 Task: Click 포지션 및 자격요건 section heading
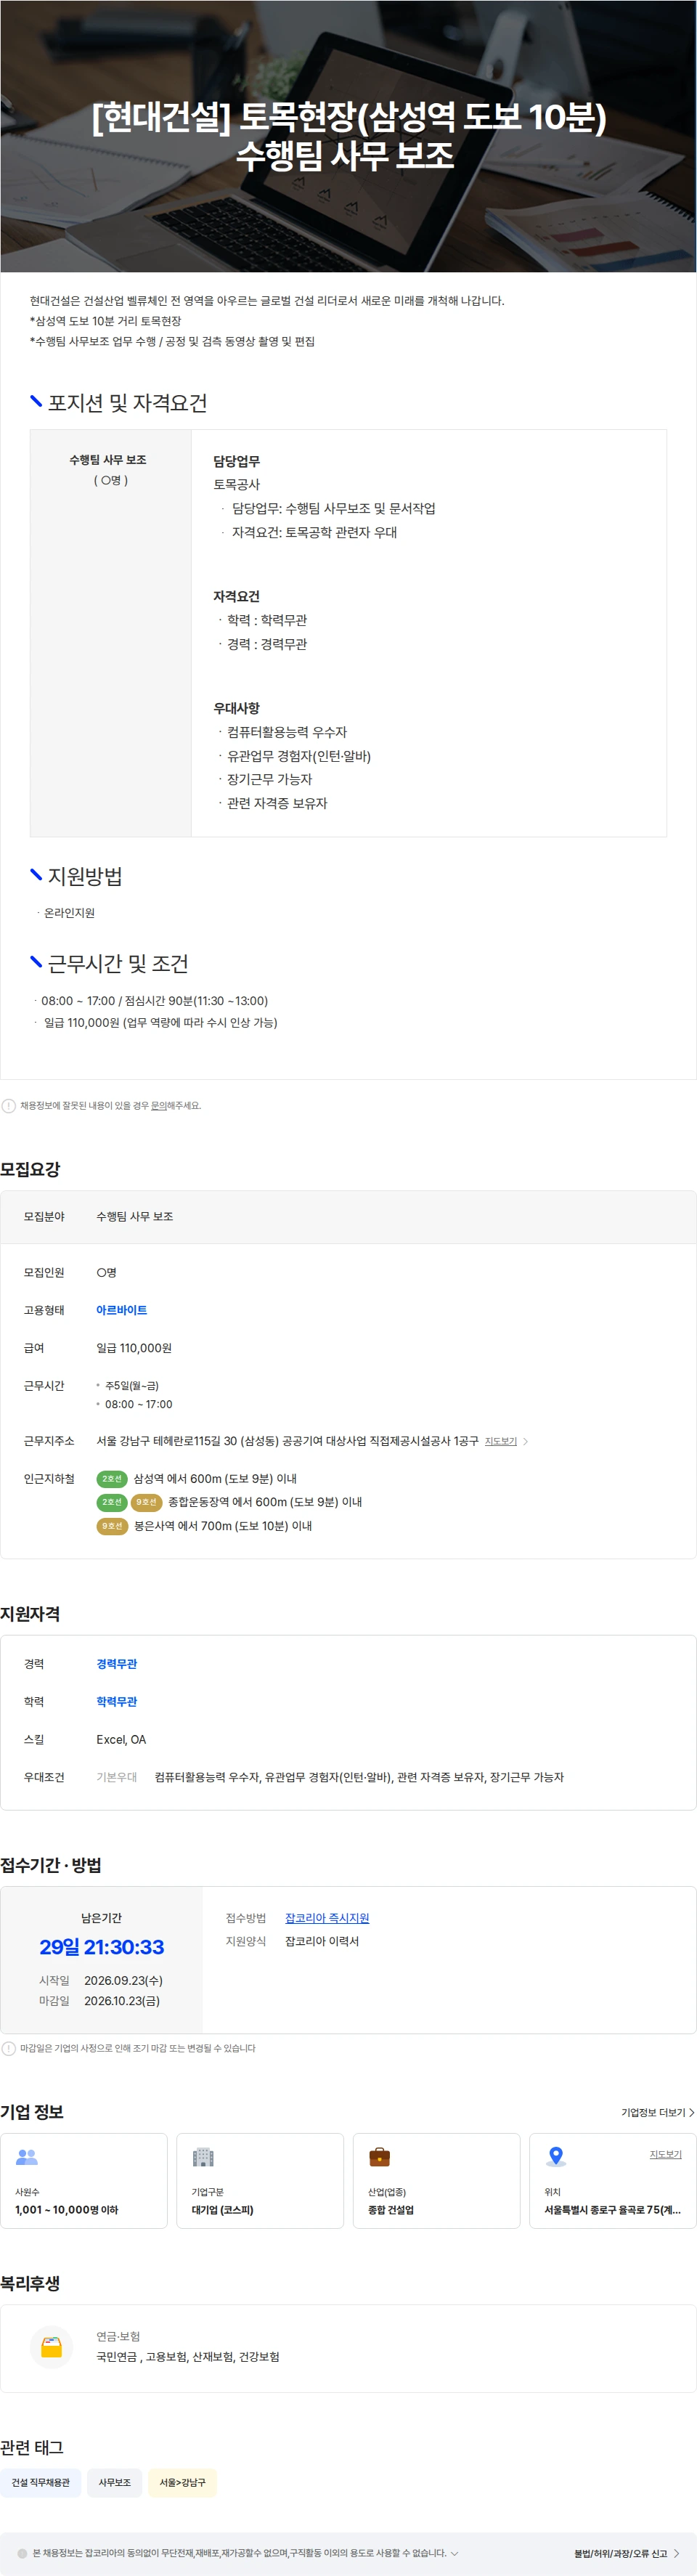click(x=128, y=403)
